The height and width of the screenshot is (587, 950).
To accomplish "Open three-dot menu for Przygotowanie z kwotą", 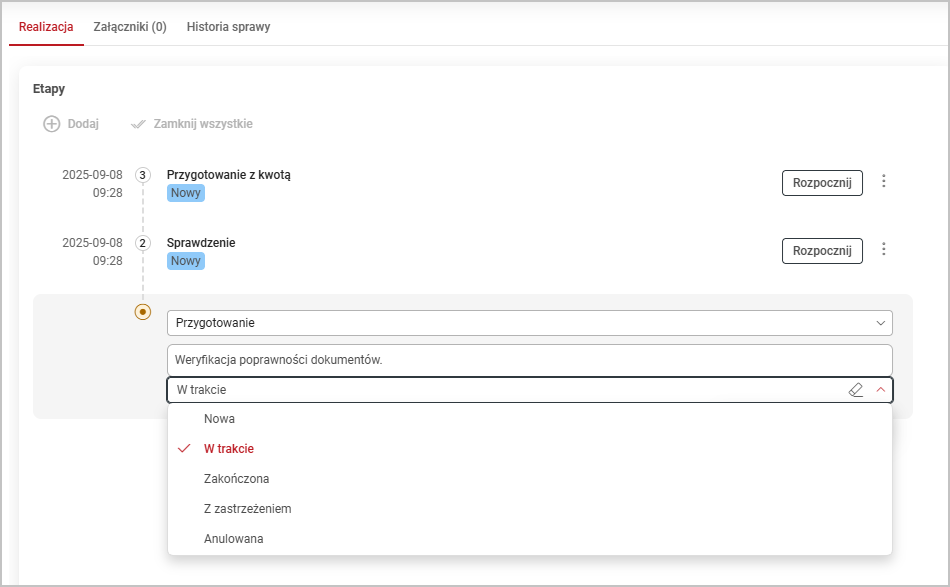I will (883, 182).
